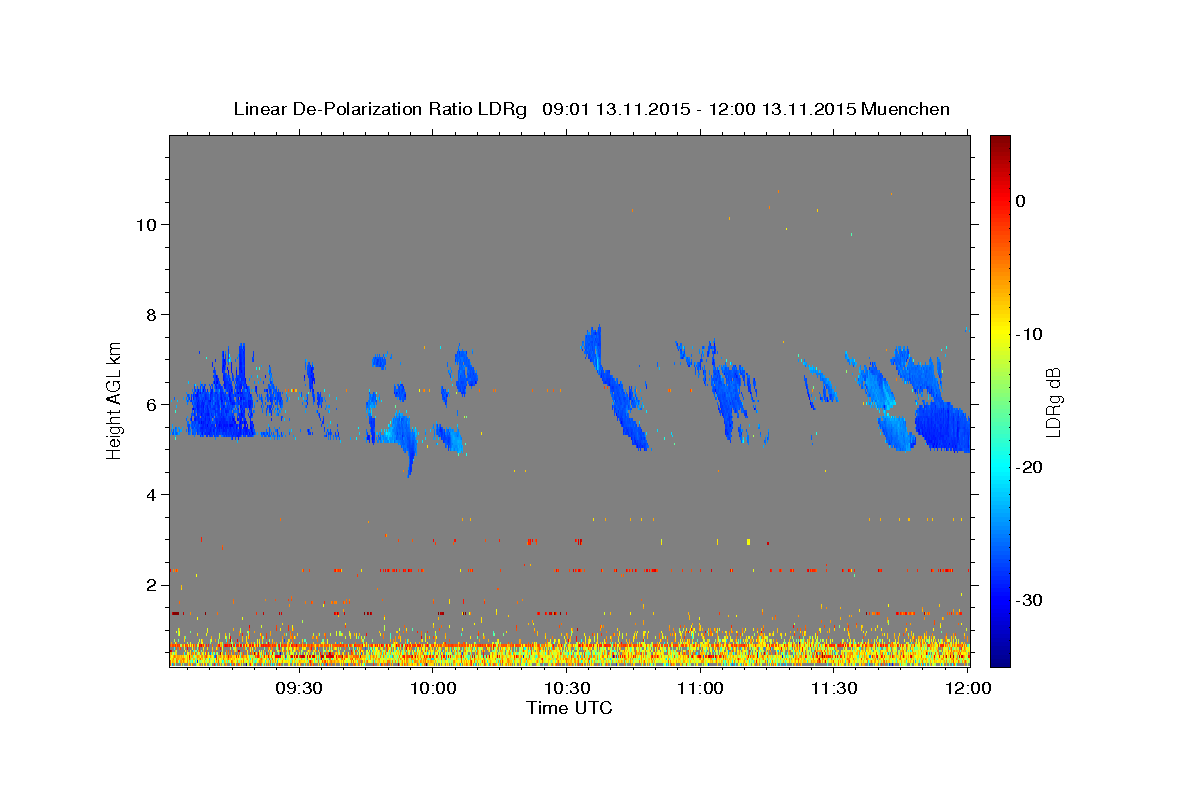Click the station name "Muenchen" in the title
1200x800 pixels.
click(x=906, y=109)
